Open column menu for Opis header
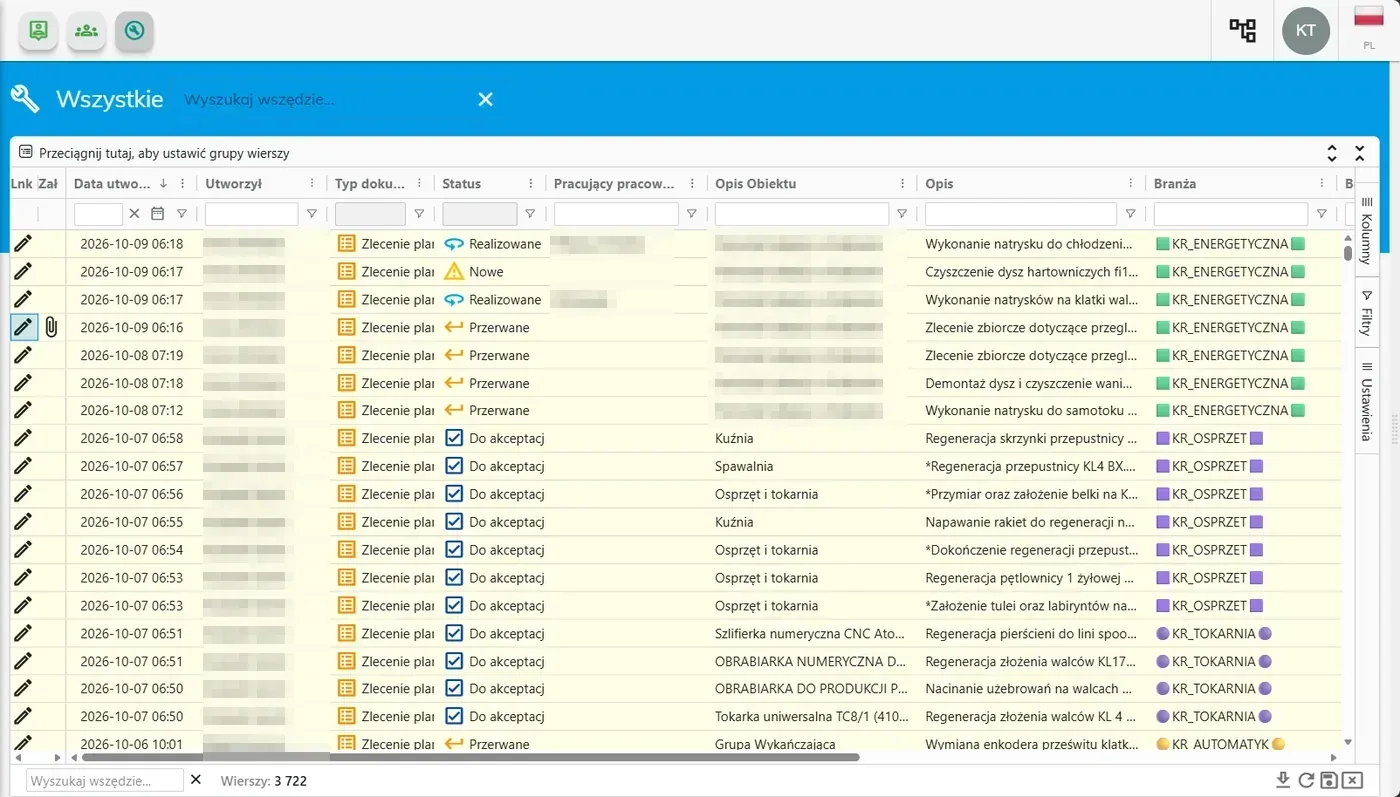The height and width of the screenshot is (797, 1400). point(1131,184)
